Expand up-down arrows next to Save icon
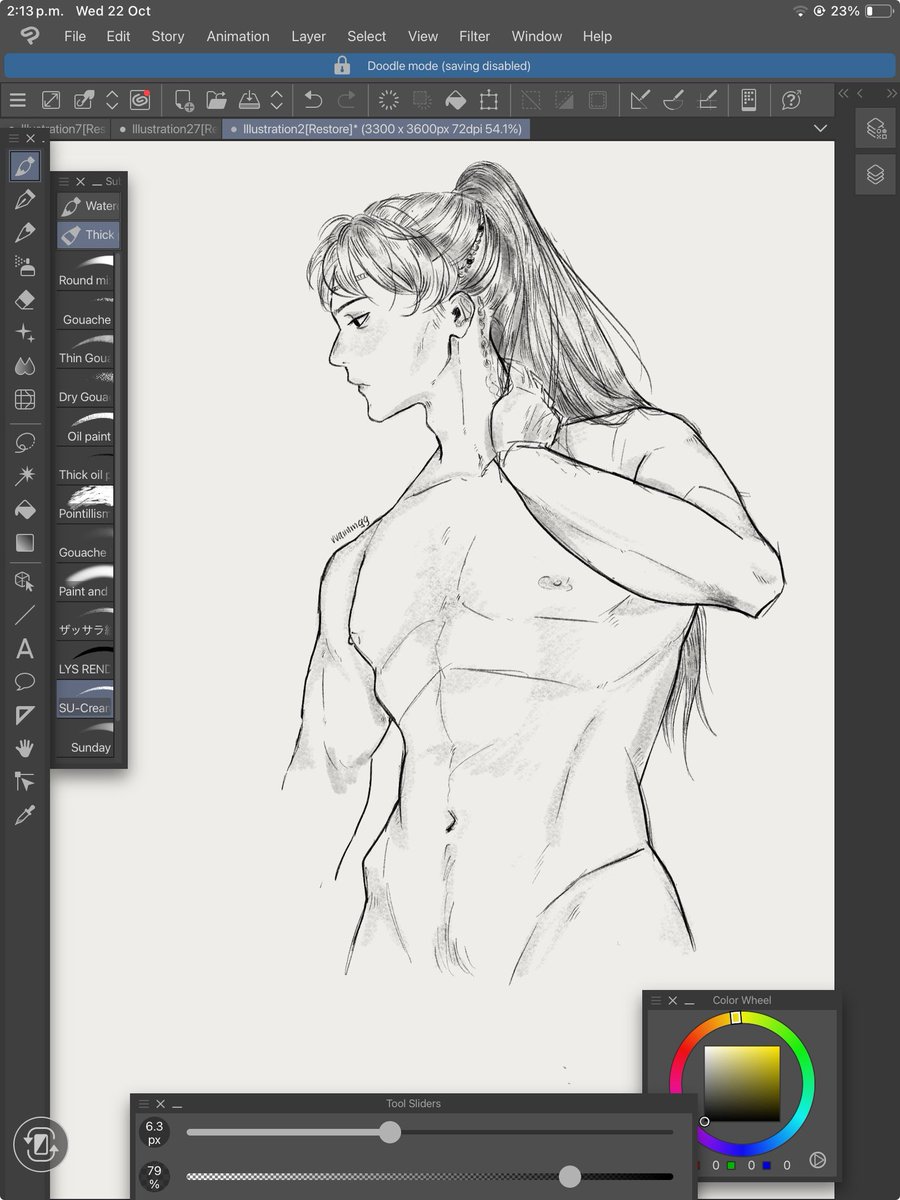The height and width of the screenshot is (1200, 900). (x=277, y=100)
